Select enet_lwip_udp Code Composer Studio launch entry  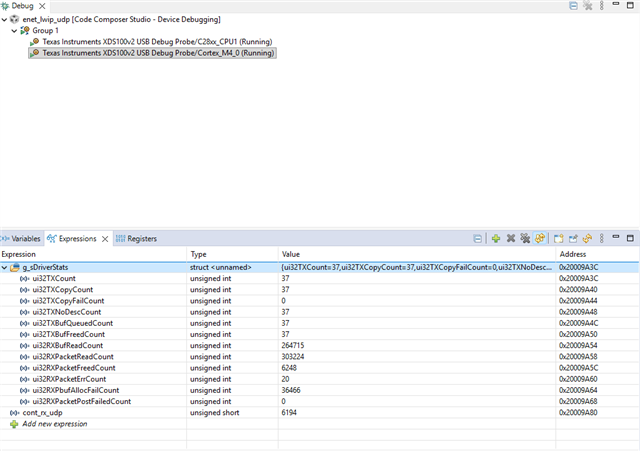point(121,19)
